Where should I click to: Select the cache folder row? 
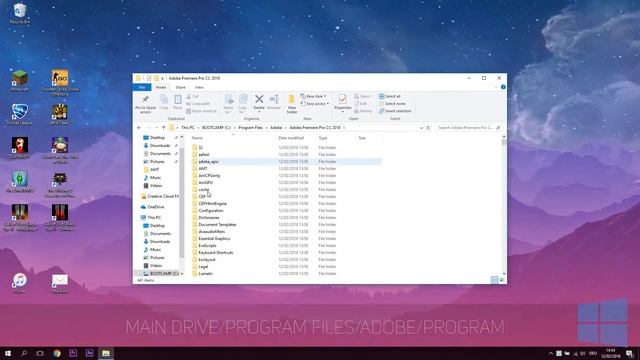click(286, 189)
